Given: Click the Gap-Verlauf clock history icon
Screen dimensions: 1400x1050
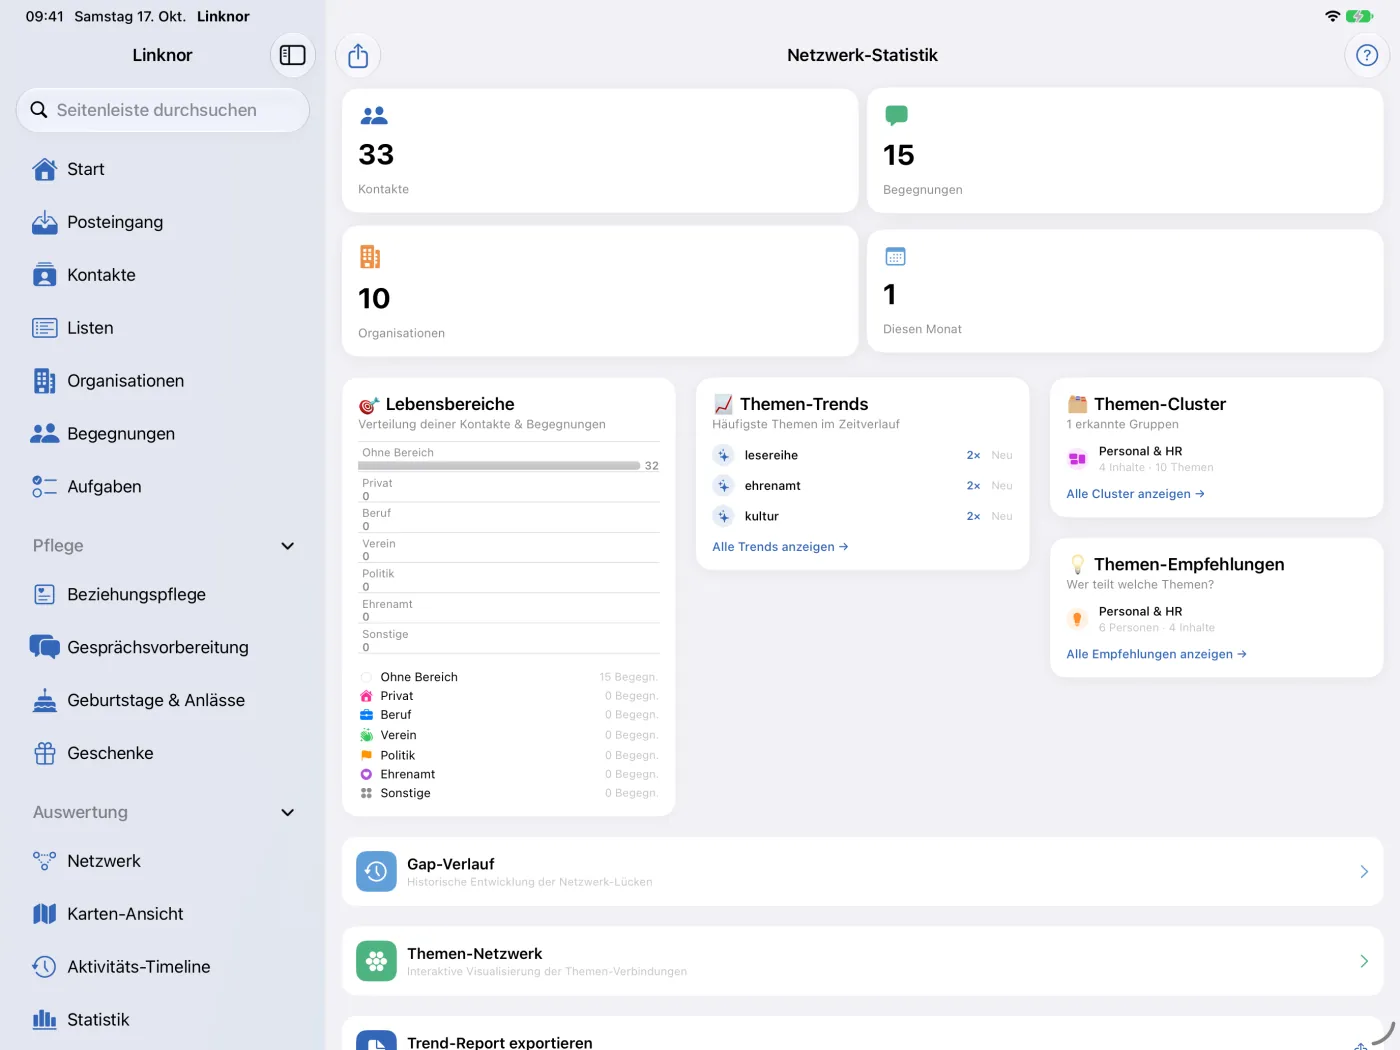Looking at the screenshot, I should tap(376, 872).
